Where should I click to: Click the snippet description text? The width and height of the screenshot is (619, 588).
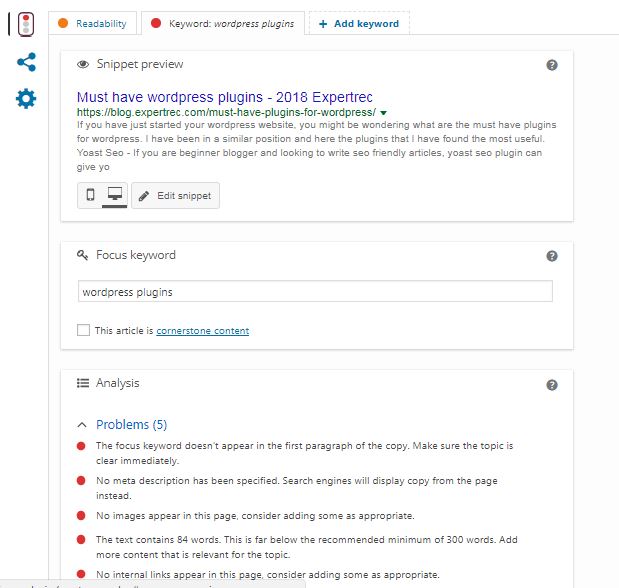click(x=316, y=146)
